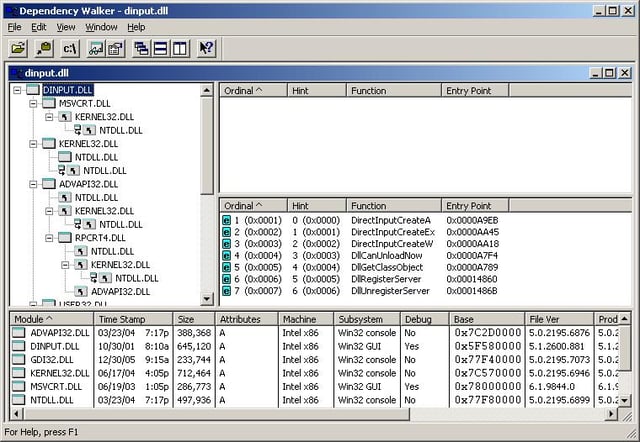
Task: Open the Window menu
Action: 101,27
